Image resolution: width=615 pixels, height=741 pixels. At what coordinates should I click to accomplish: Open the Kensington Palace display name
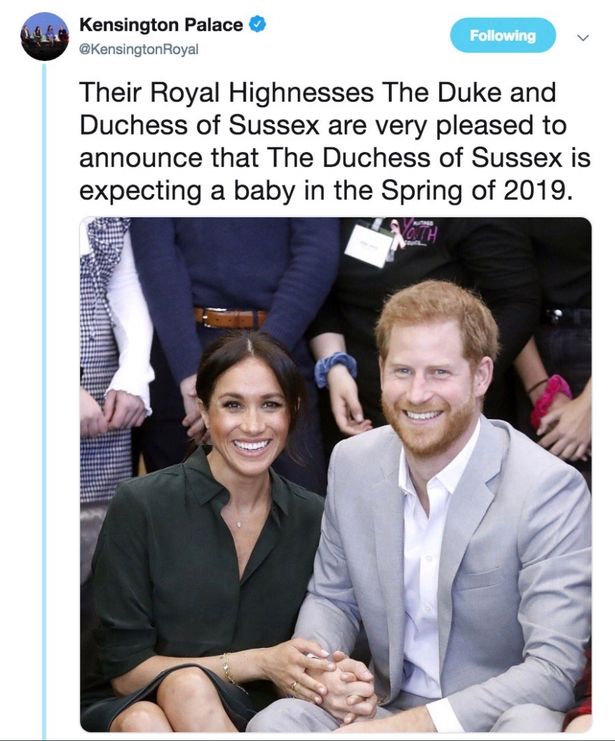pos(160,24)
